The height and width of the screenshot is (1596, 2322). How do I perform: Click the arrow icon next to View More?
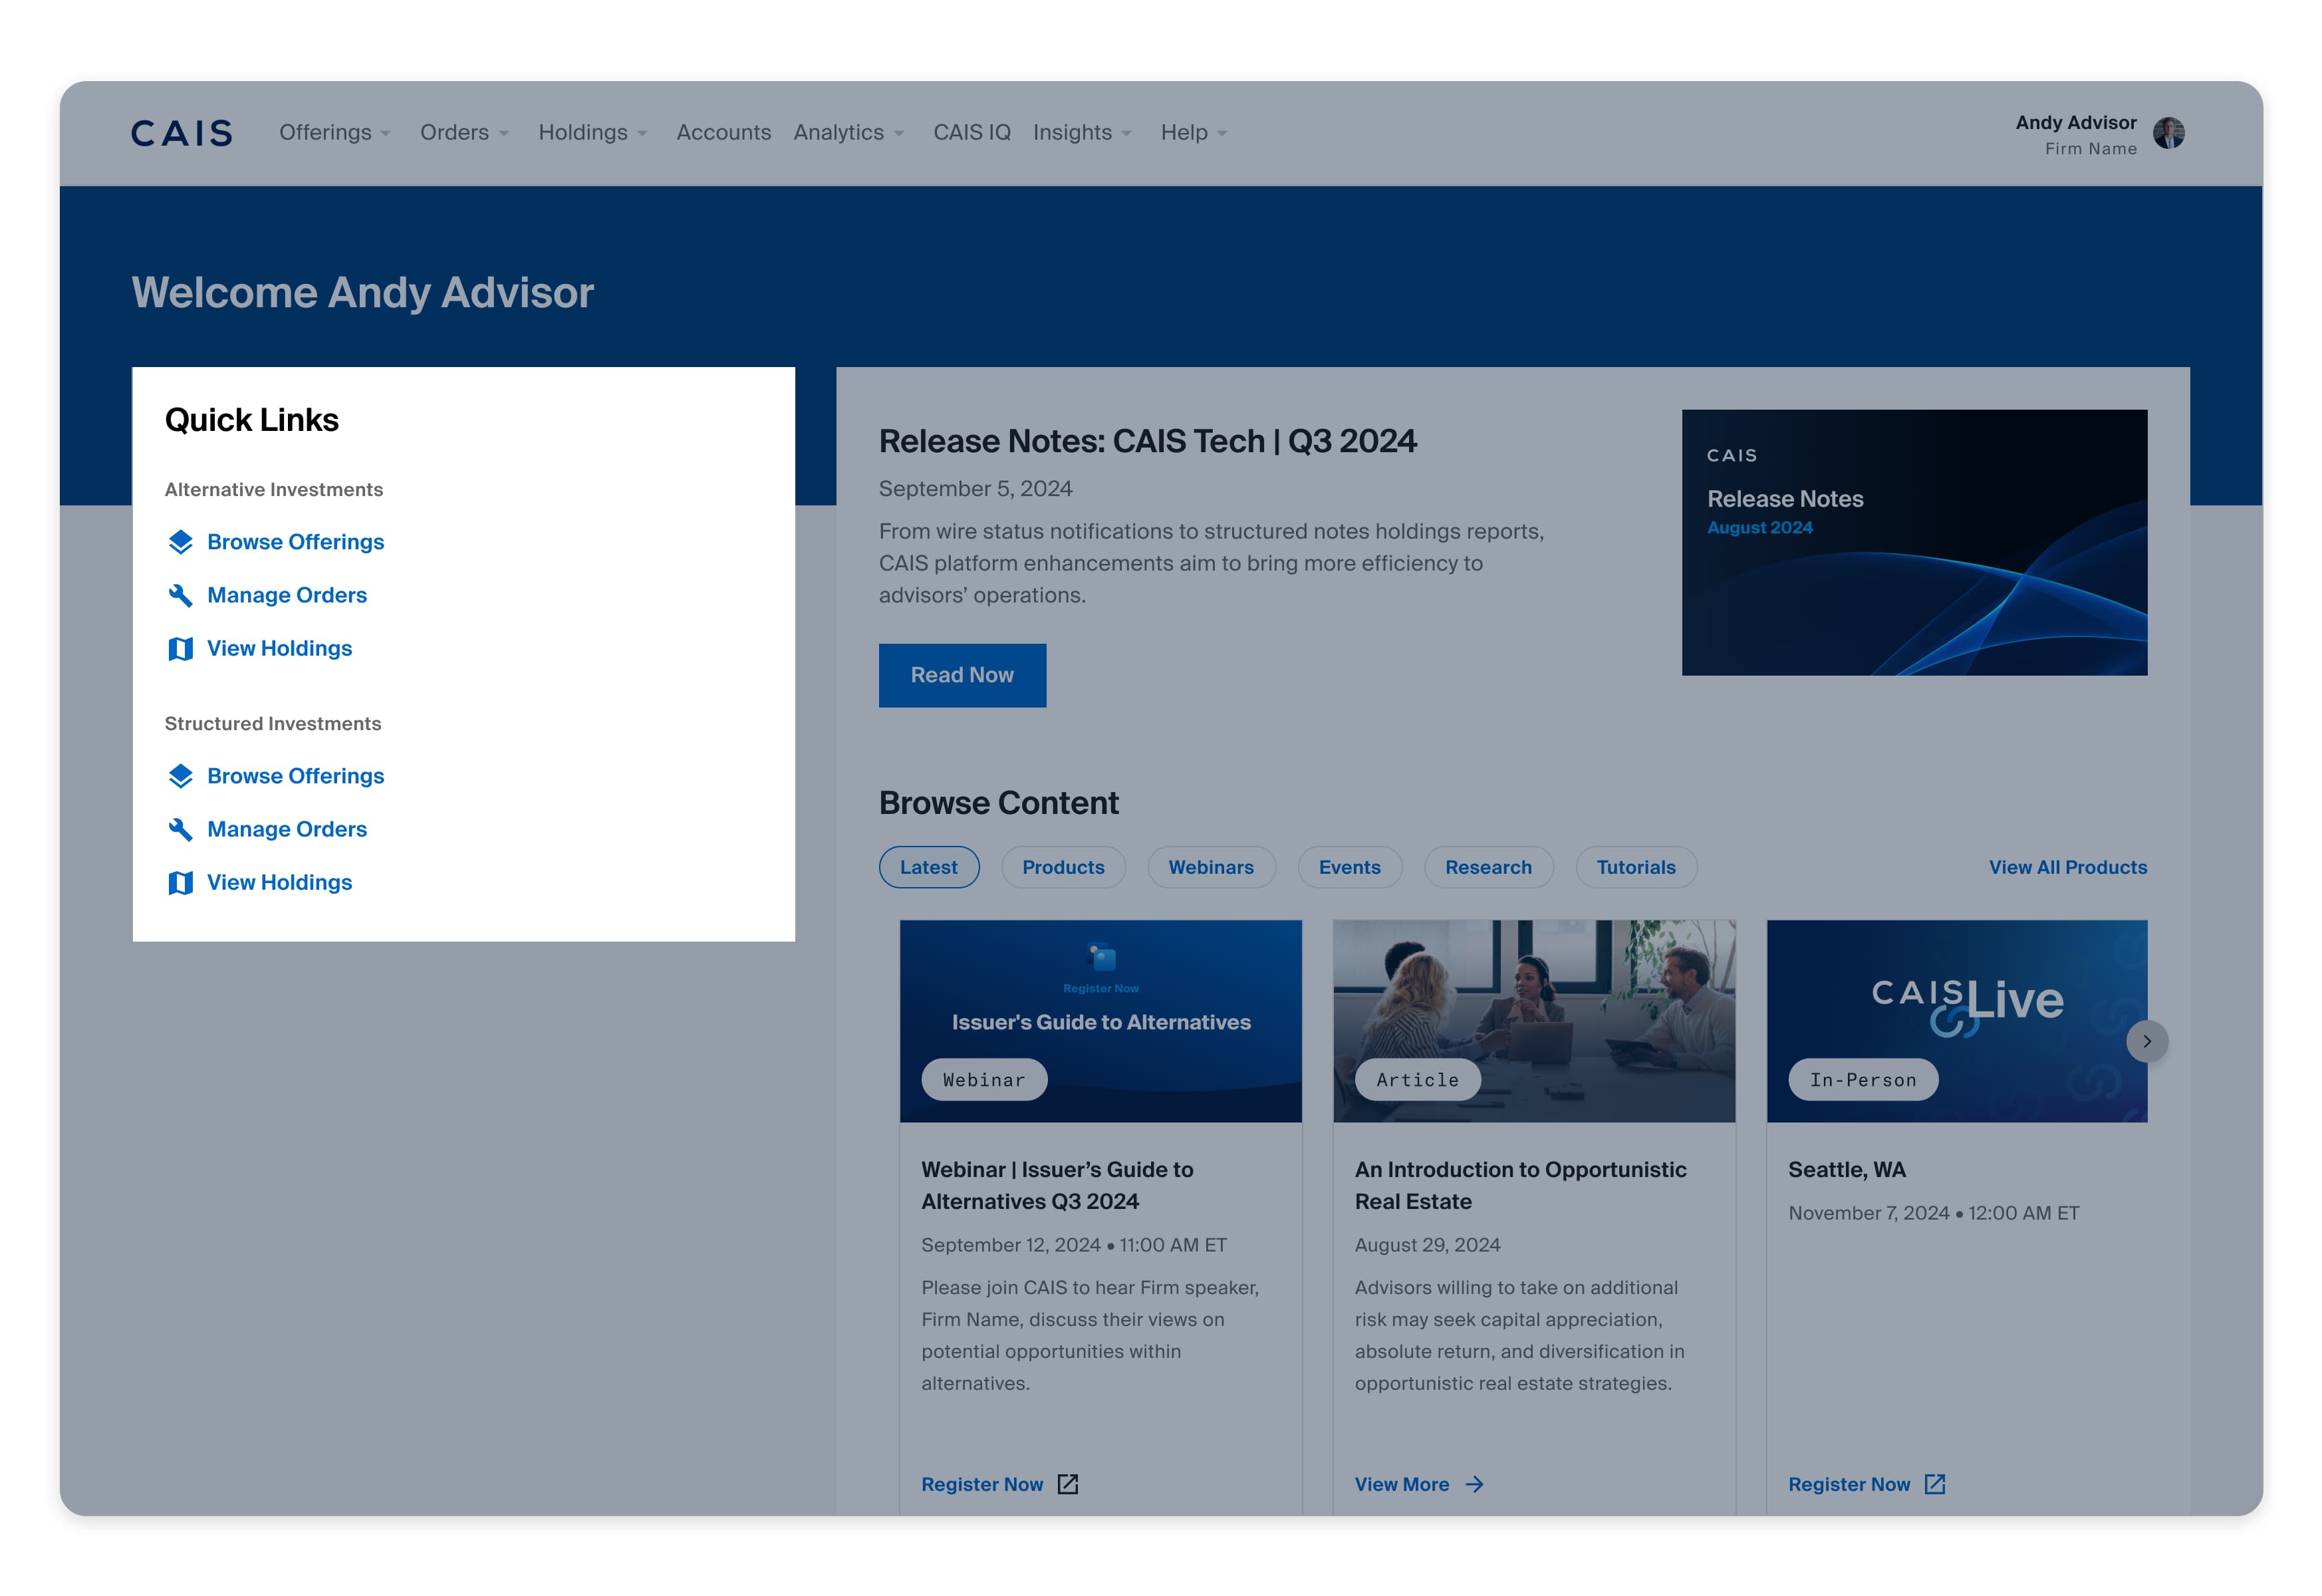point(1474,1484)
